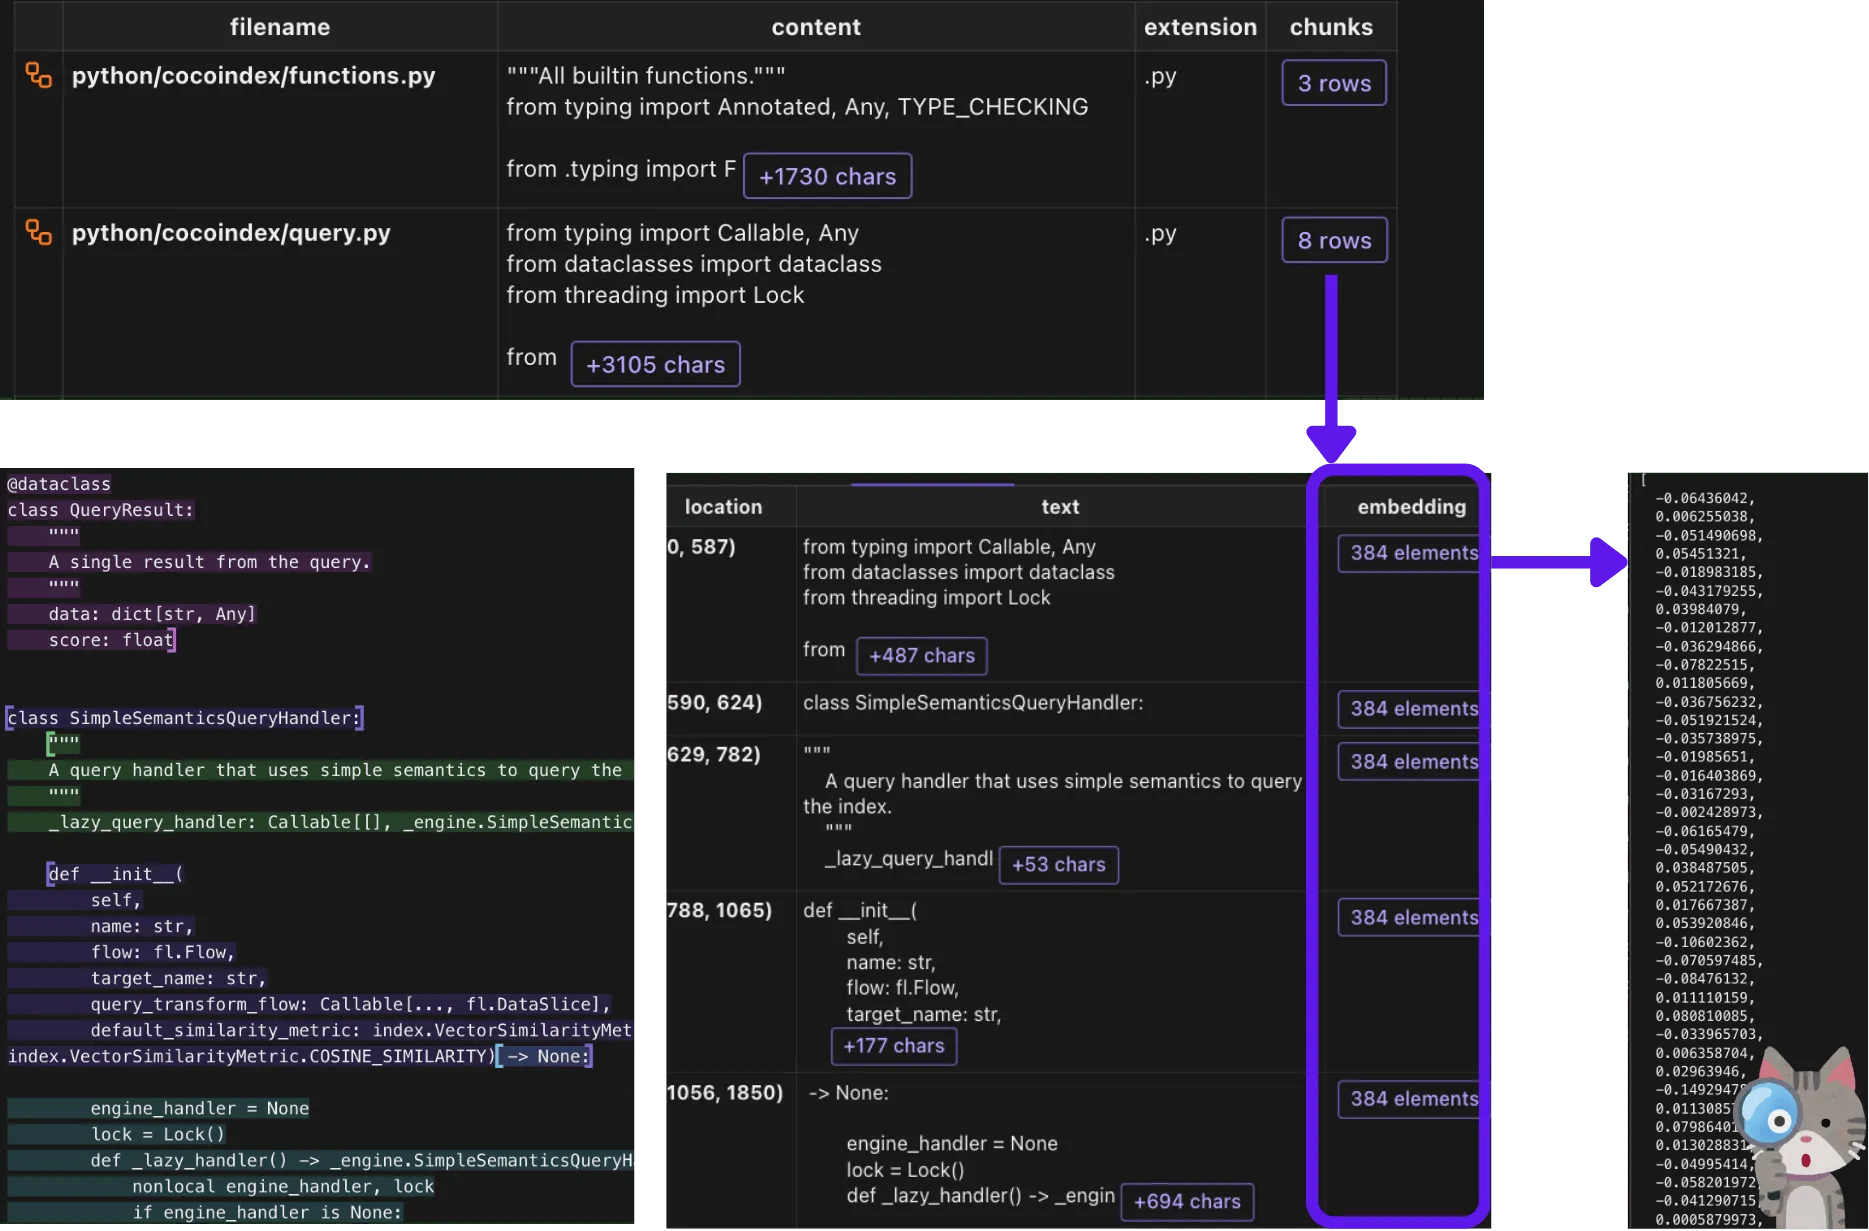Open 384 elements for the 1056, 1850 chunk
Screen dimensions: 1869x1231
(x=1411, y=1099)
